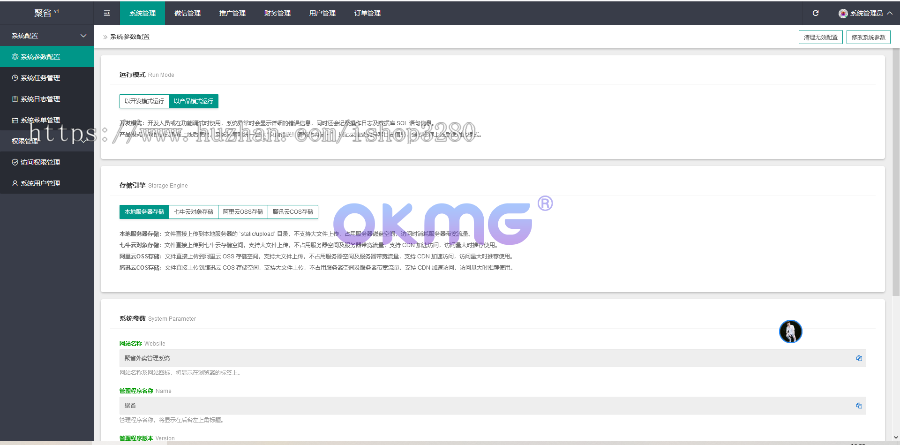Select 访问权限管理 in the sidebar
Viewport: 900px width, 445px height.
[x=47, y=162]
